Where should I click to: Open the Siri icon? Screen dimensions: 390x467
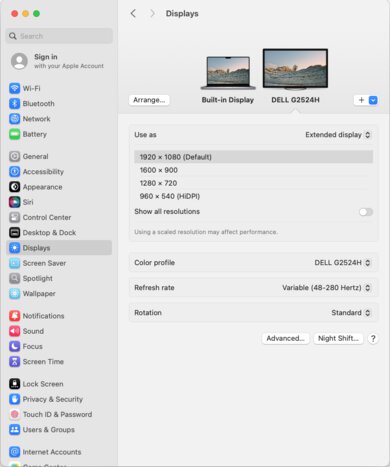coord(15,202)
